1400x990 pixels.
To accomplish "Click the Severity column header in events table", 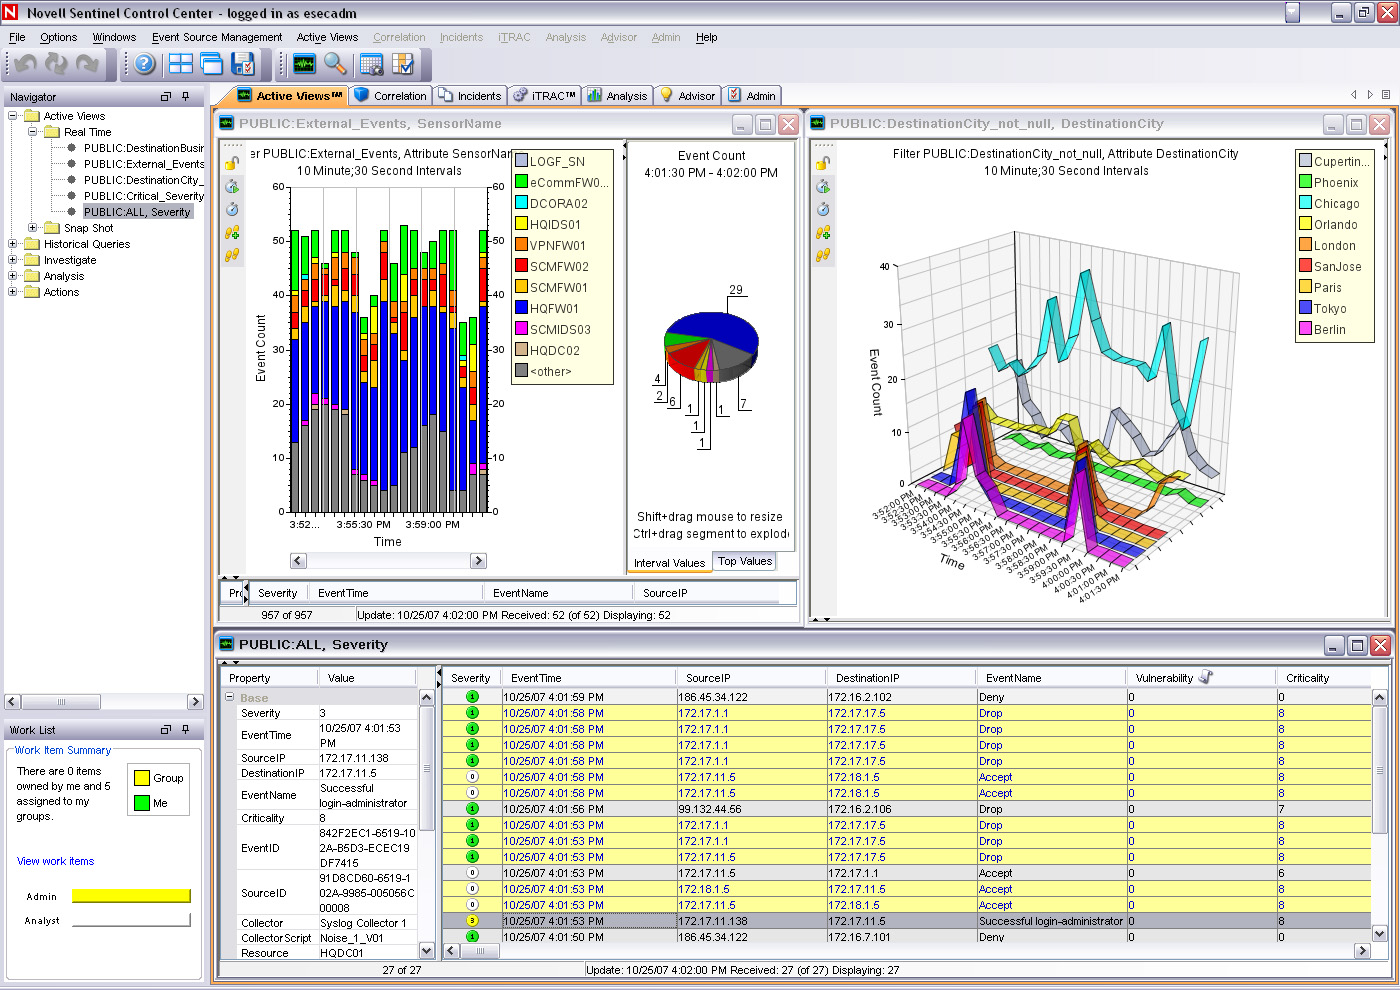I will coord(470,678).
